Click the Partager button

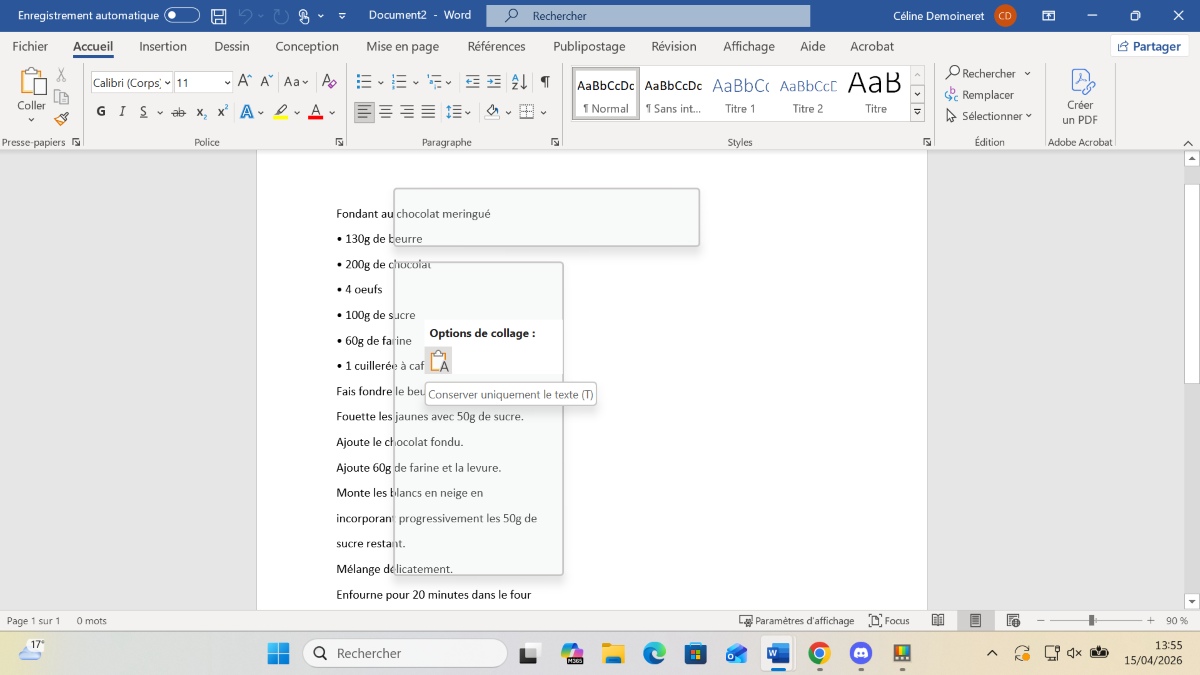point(1149,46)
